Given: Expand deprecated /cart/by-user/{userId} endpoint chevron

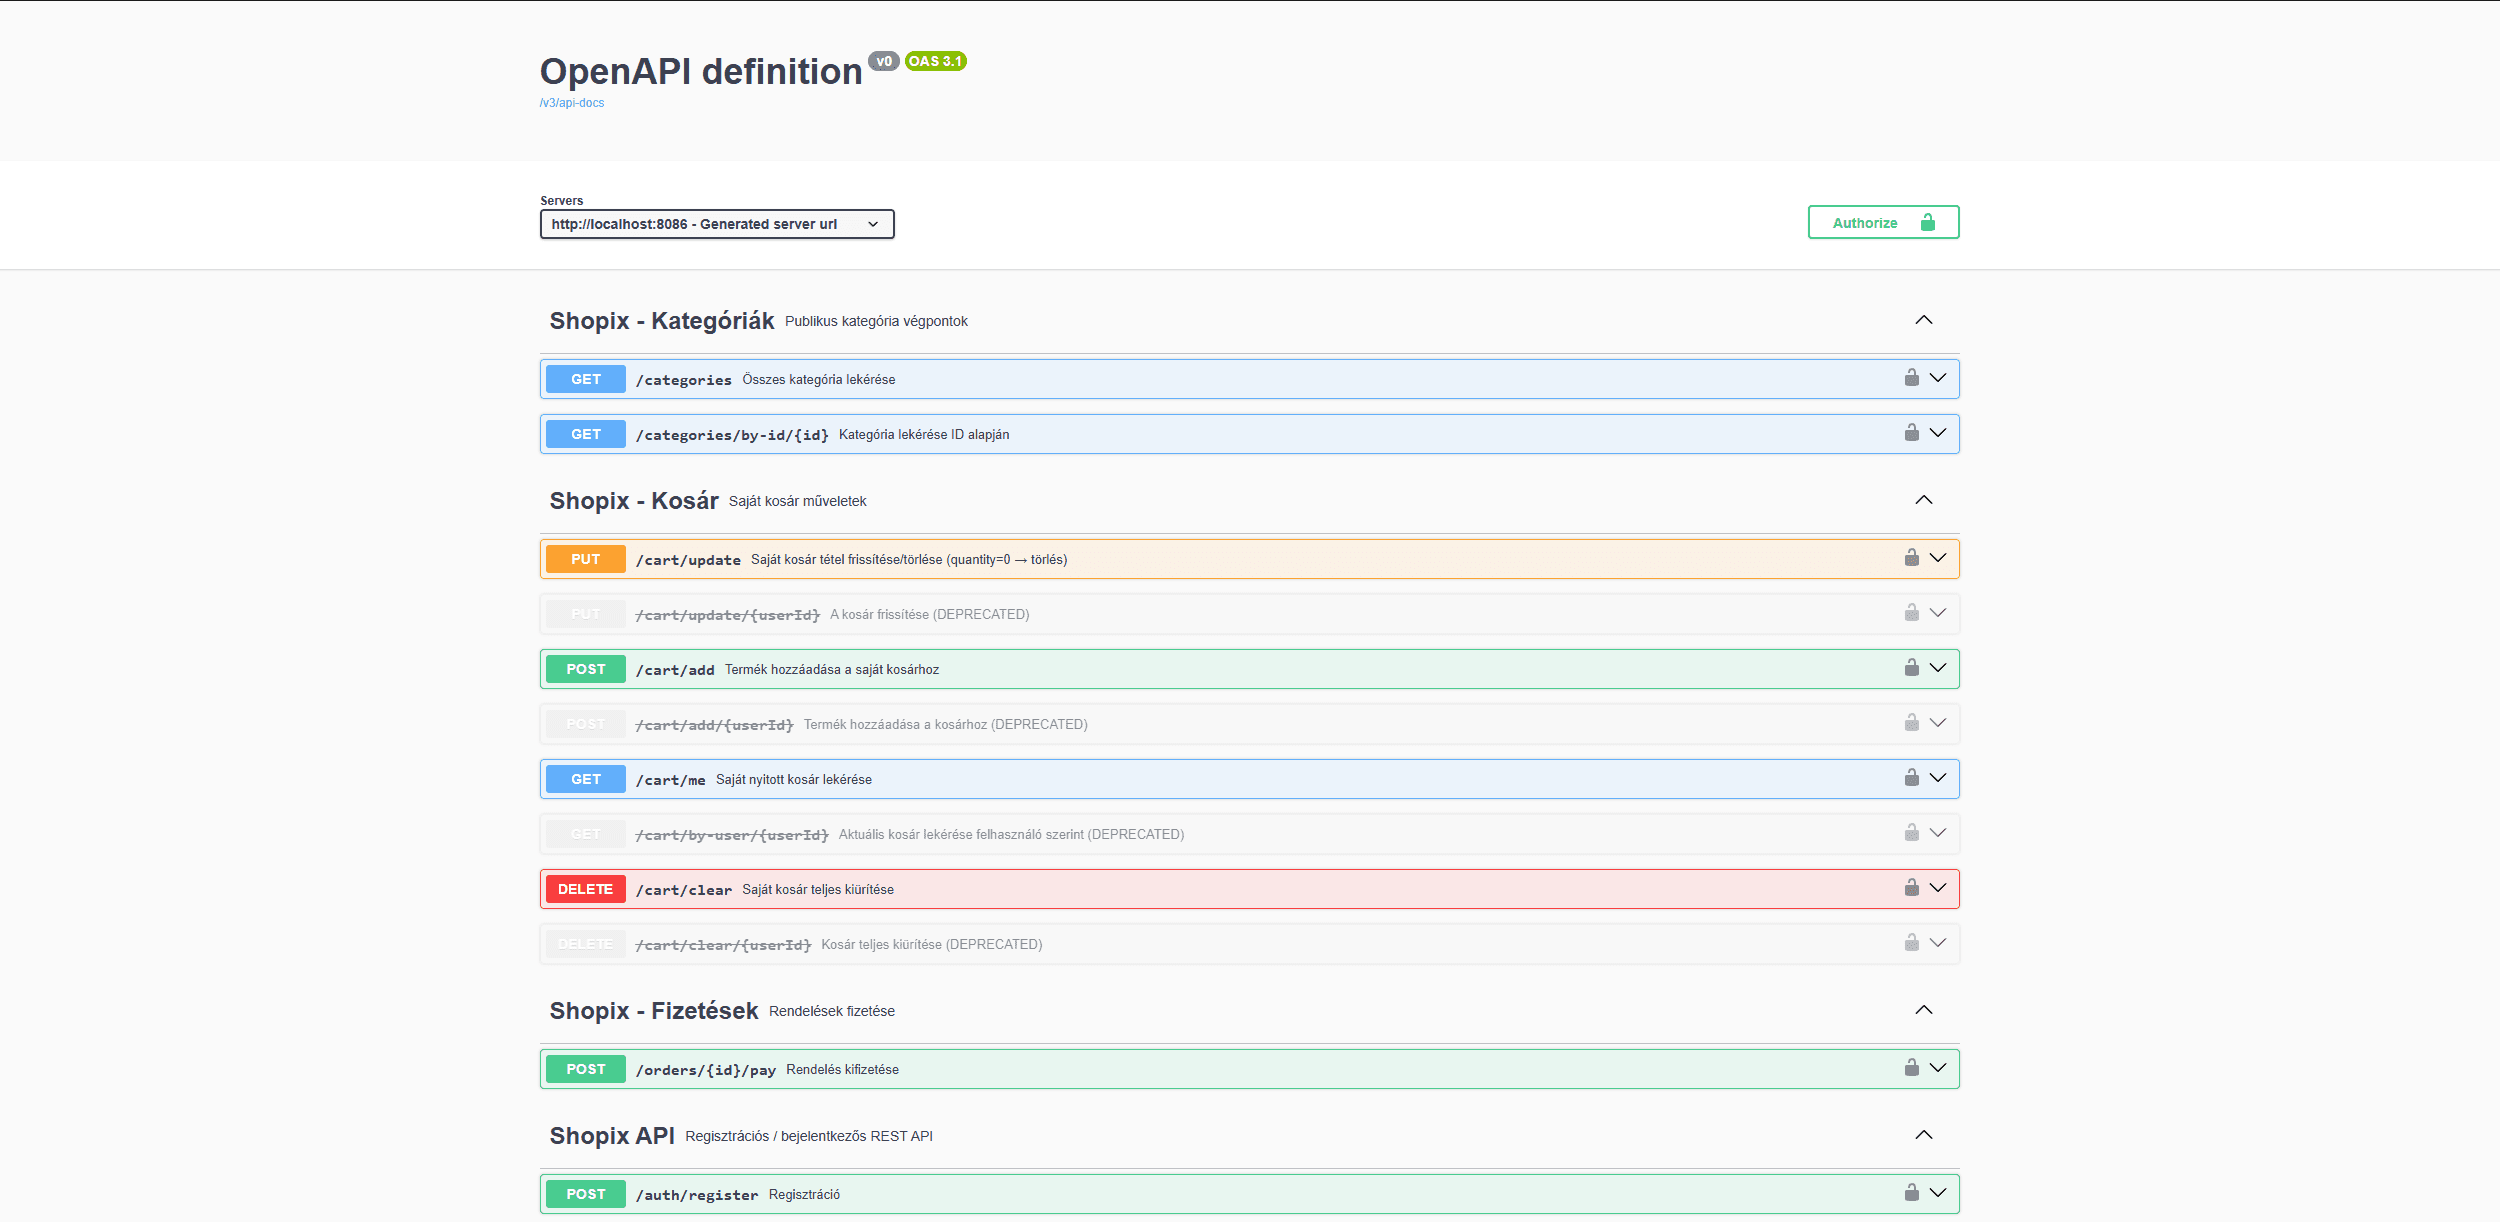Looking at the screenshot, I should pos(1938,833).
